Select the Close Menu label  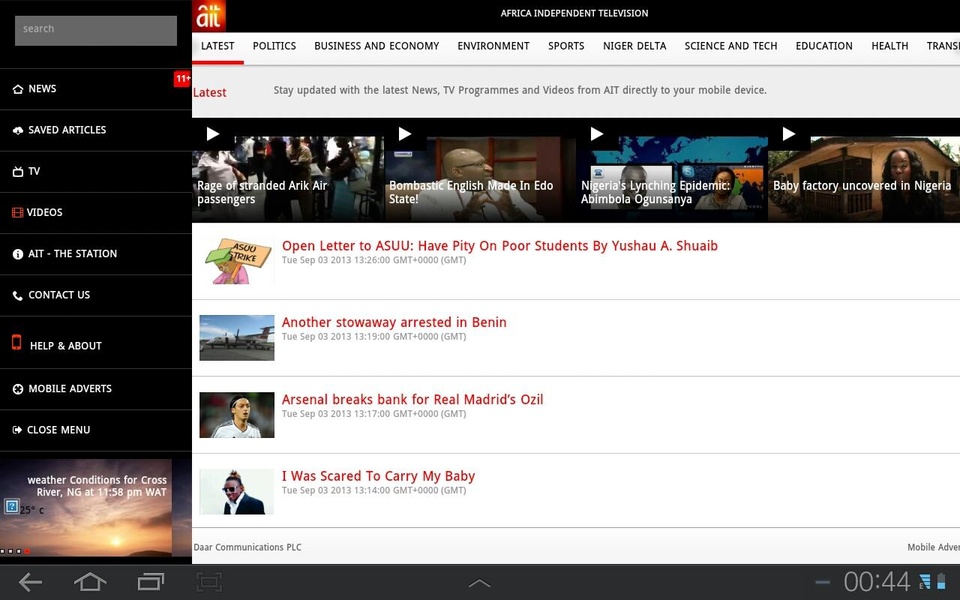[x=58, y=430]
